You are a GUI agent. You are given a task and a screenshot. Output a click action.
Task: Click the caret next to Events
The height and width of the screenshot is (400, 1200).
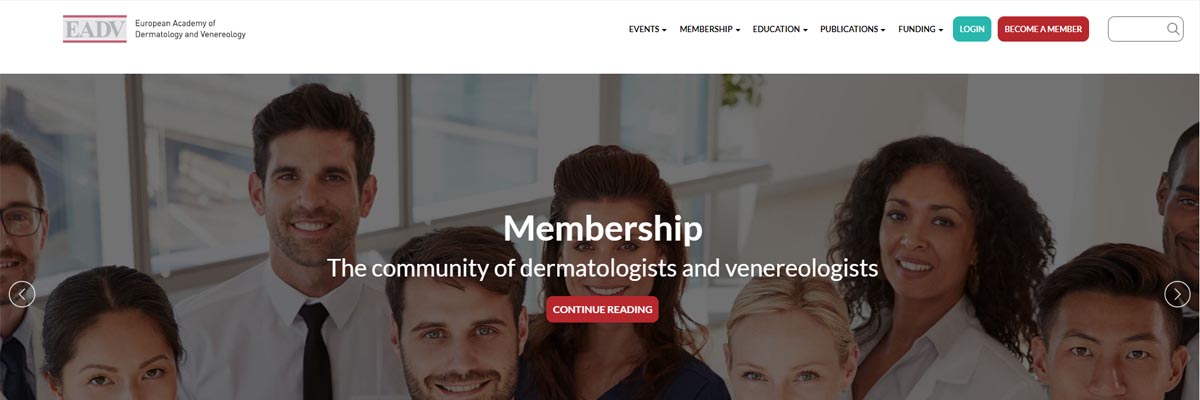[x=664, y=30]
